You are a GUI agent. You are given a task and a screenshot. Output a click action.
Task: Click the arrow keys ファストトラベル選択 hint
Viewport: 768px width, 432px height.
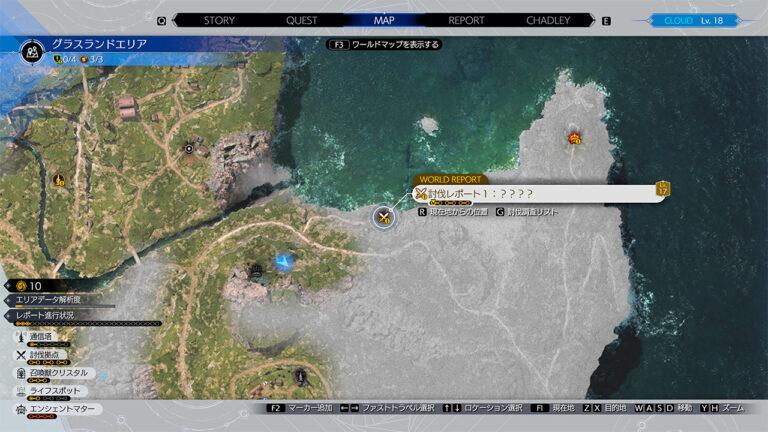[387, 408]
